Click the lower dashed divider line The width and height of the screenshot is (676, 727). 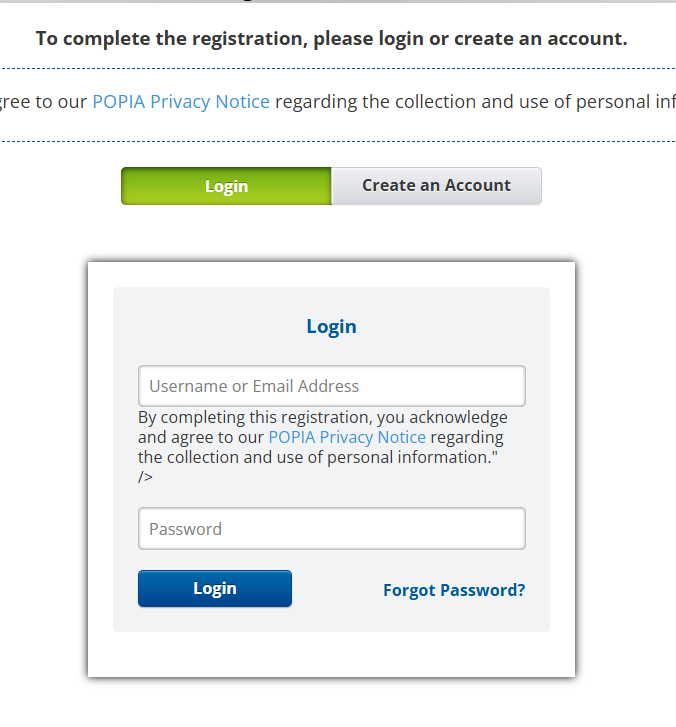coord(338,142)
